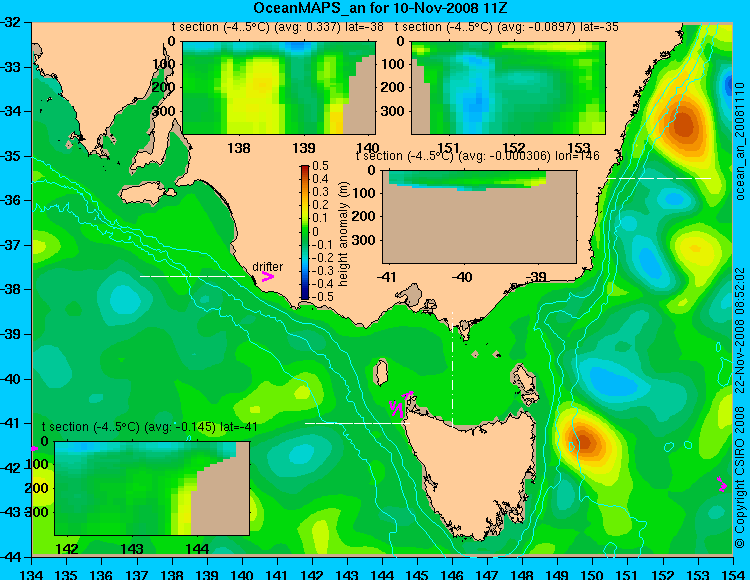Click the colorbar tick label 0.3
This screenshot has width=750, height=580.
pos(320,192)
